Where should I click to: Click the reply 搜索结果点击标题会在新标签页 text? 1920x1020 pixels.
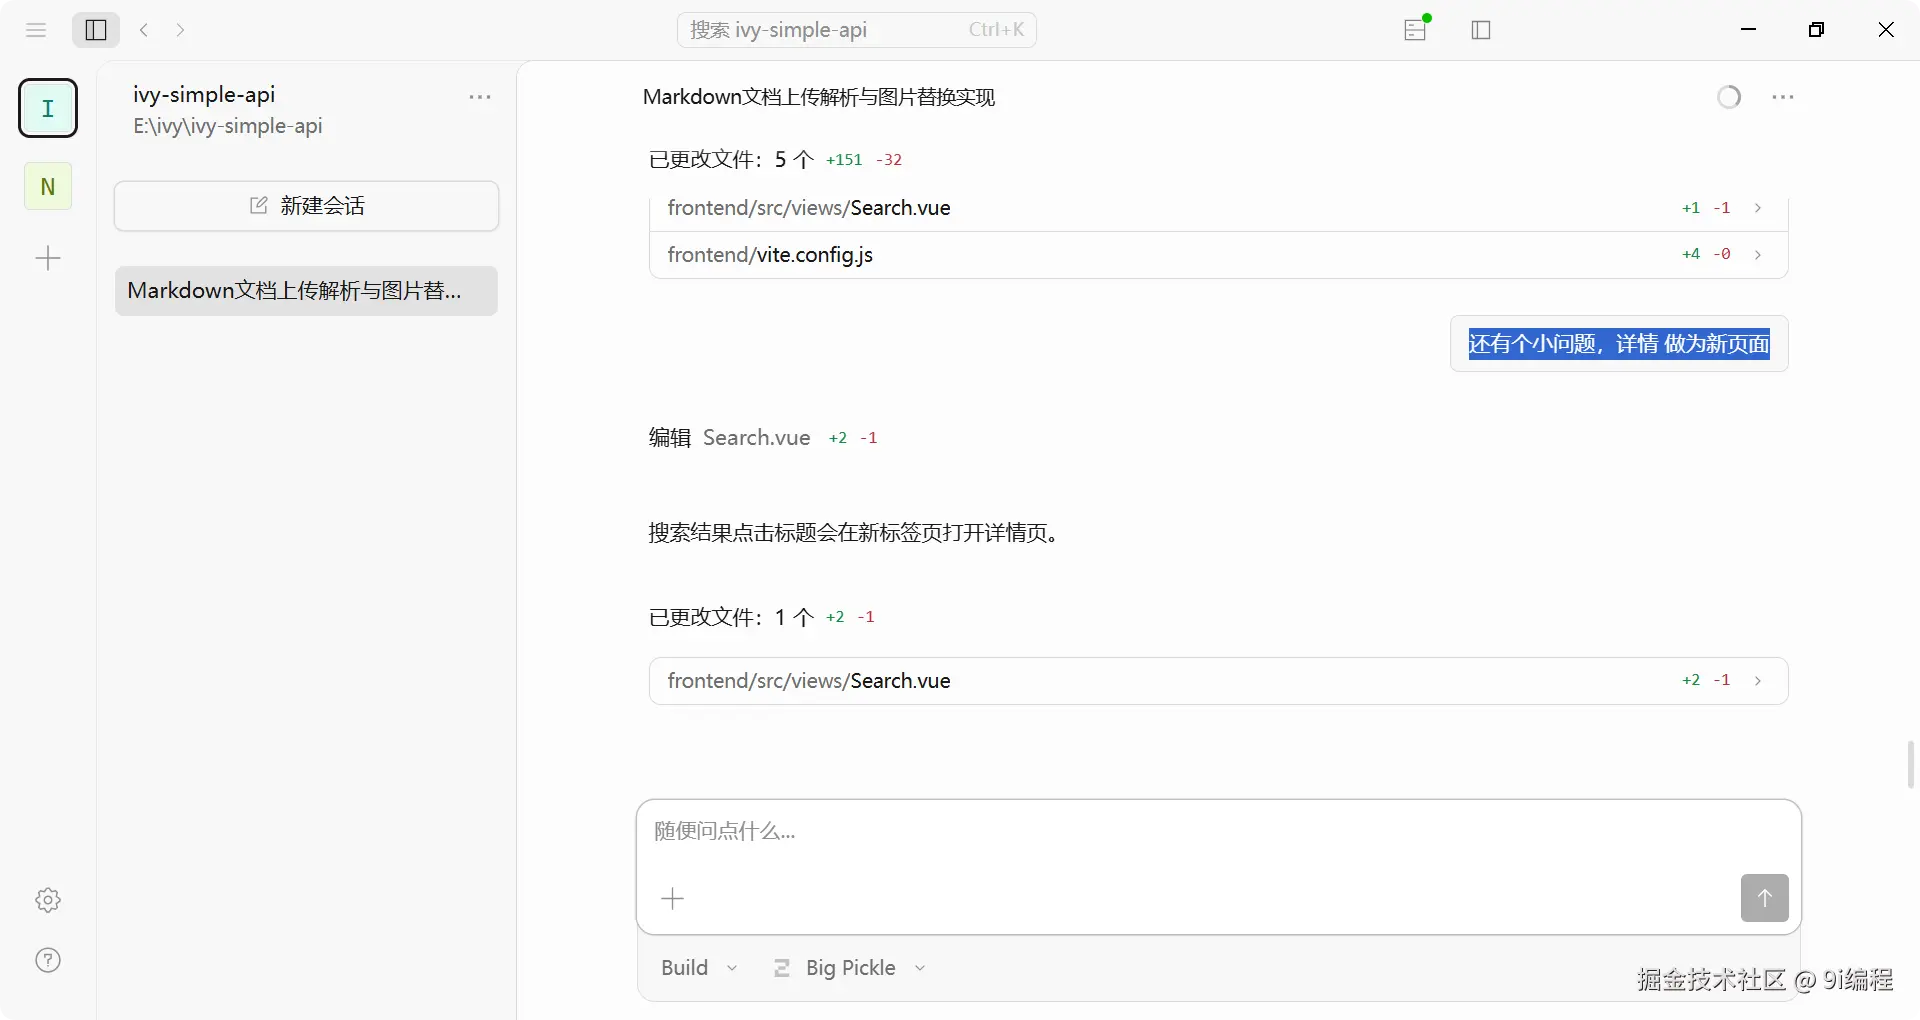point(856,533)
